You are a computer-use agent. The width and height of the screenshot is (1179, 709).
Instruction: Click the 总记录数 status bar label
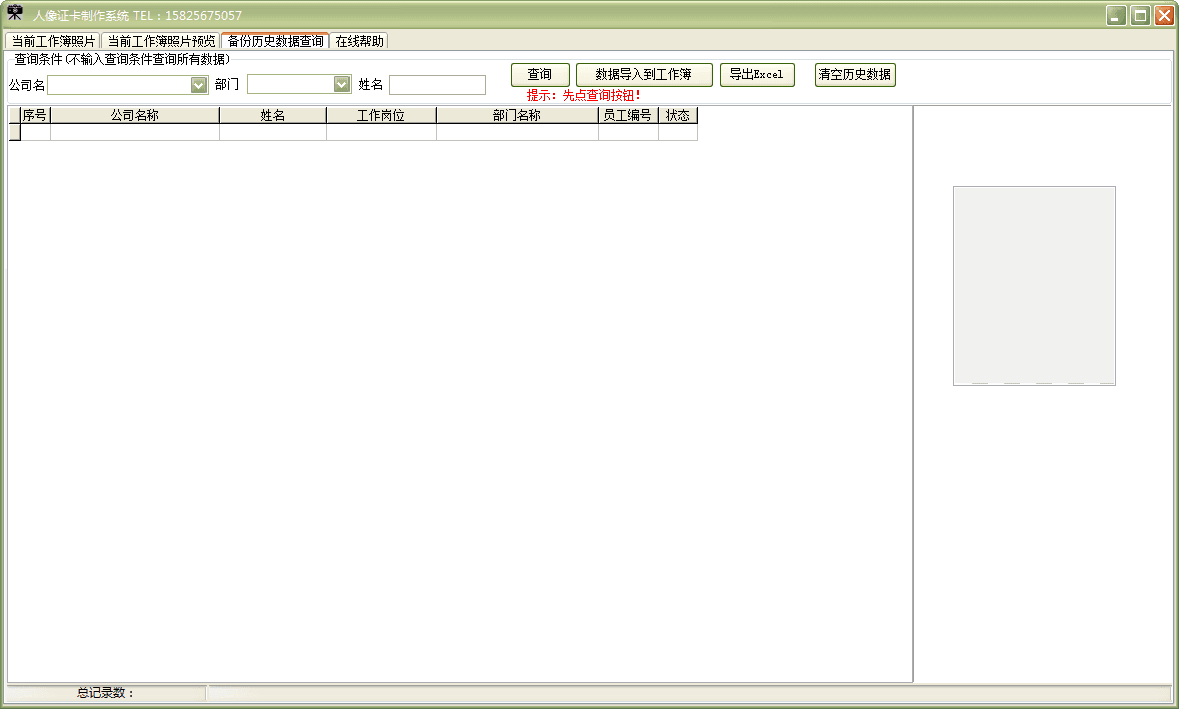coord(105,692)
